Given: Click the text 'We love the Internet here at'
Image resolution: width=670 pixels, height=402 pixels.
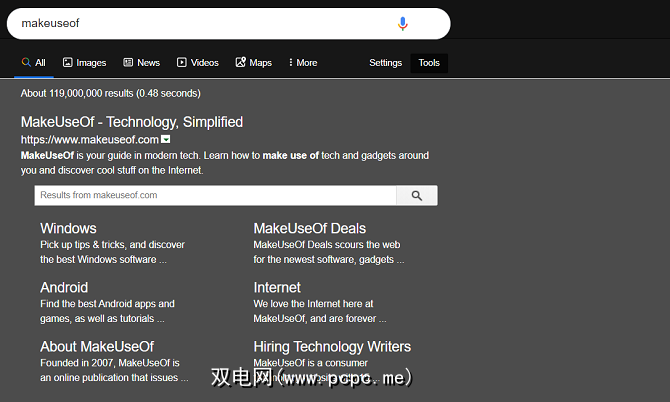Looking at the screenshot, I should [x=313, y=304].
